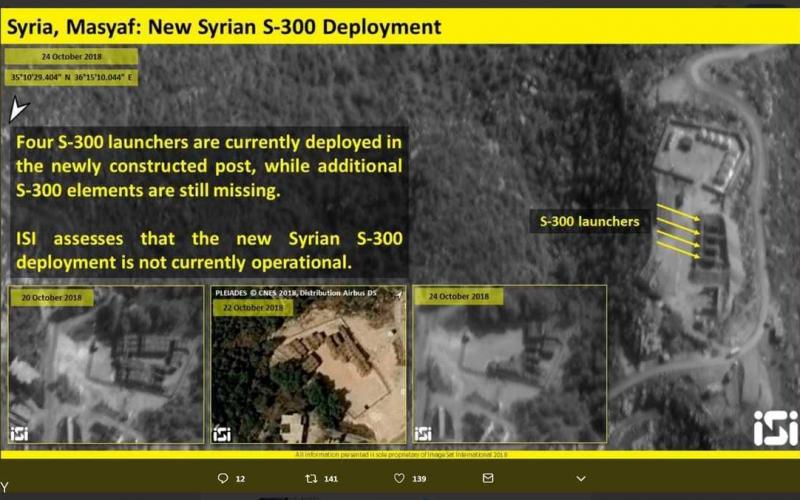Open the 22 October 2018 color satellite thumbnail
The height and width of the screenshot is (500, 800).
308,364
